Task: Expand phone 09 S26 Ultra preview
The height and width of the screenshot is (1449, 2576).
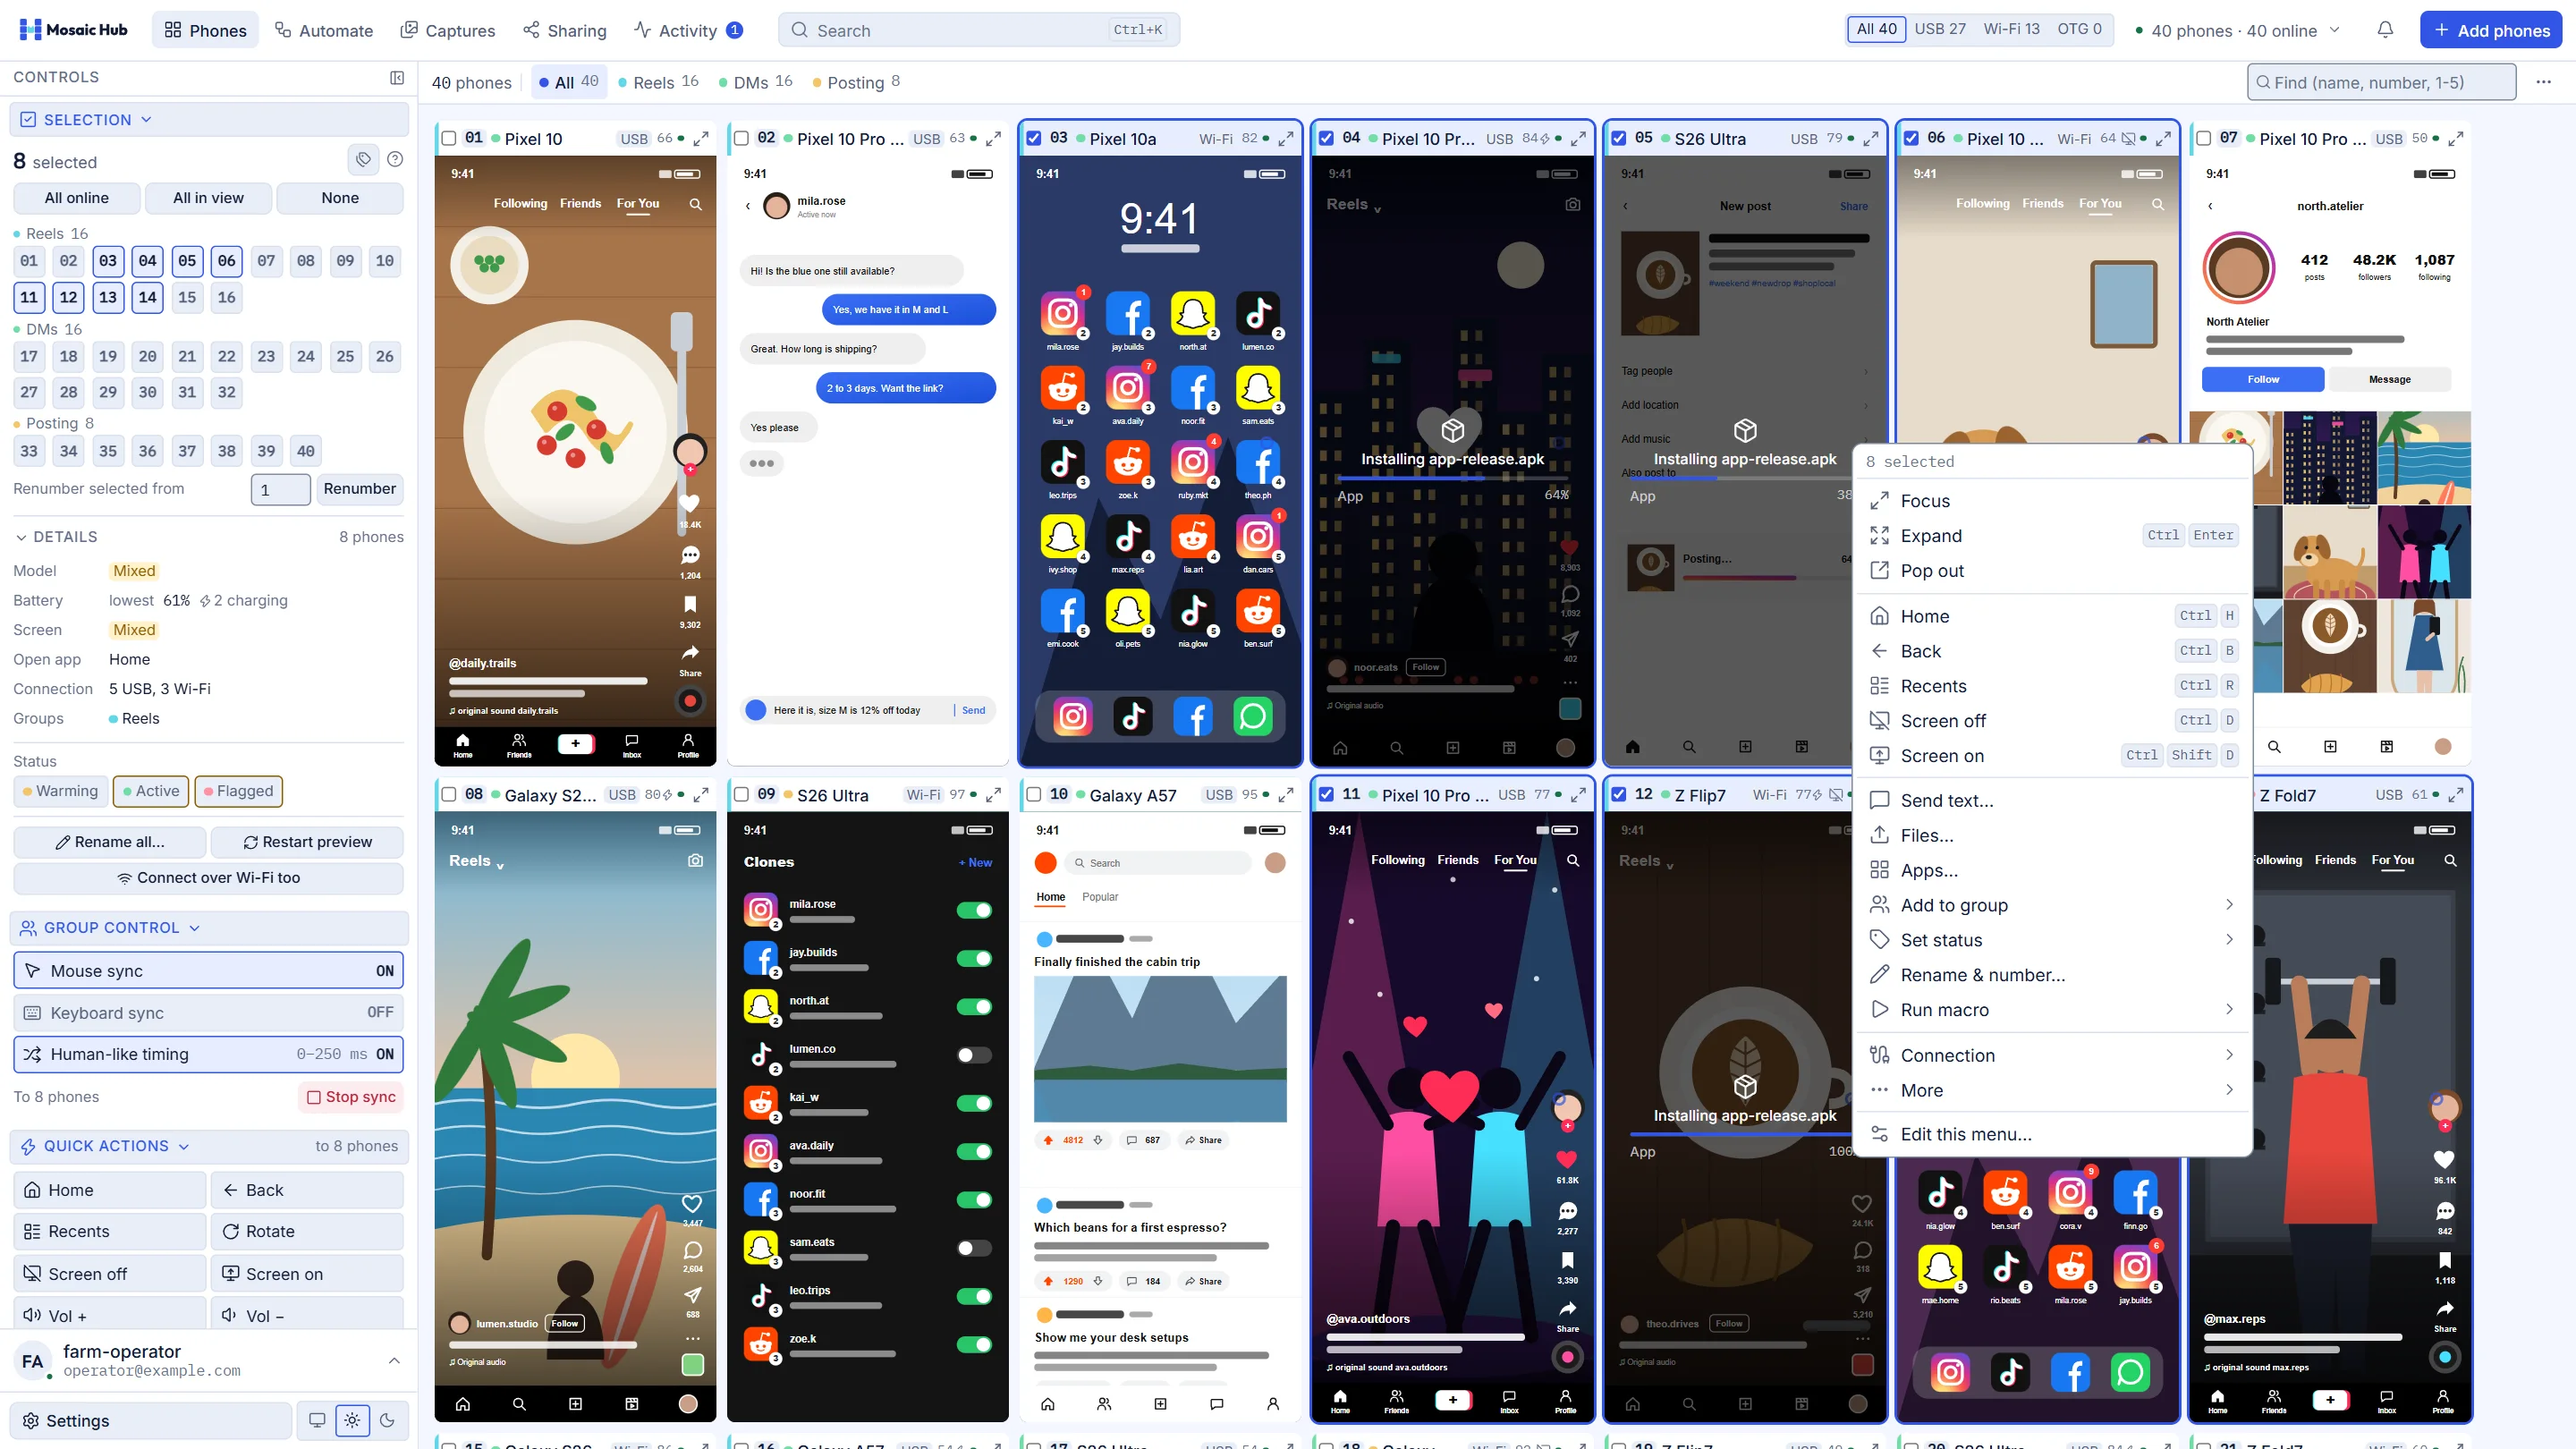Action: coord(993,795)
